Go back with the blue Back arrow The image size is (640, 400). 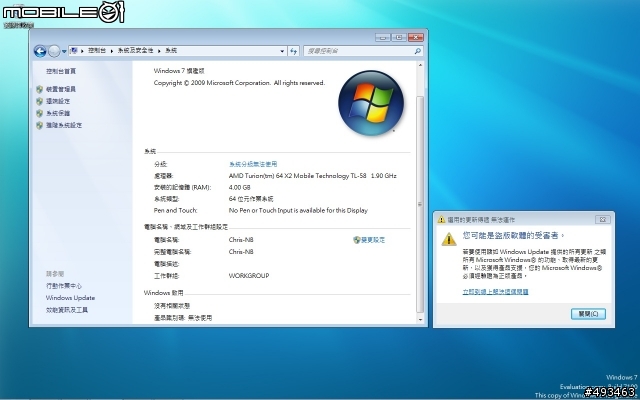40,51
